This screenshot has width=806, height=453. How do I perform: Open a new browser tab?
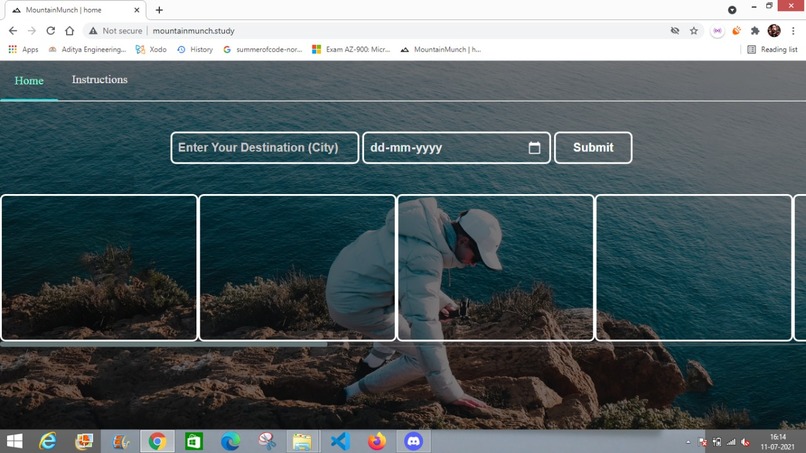(x=159, y=10)
